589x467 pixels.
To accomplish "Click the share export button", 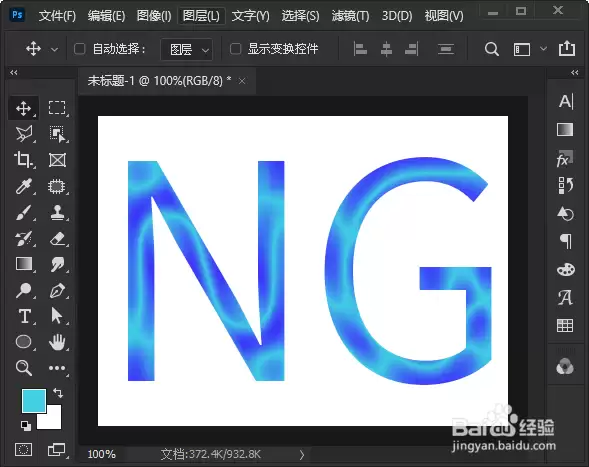I will click(567, 48).
